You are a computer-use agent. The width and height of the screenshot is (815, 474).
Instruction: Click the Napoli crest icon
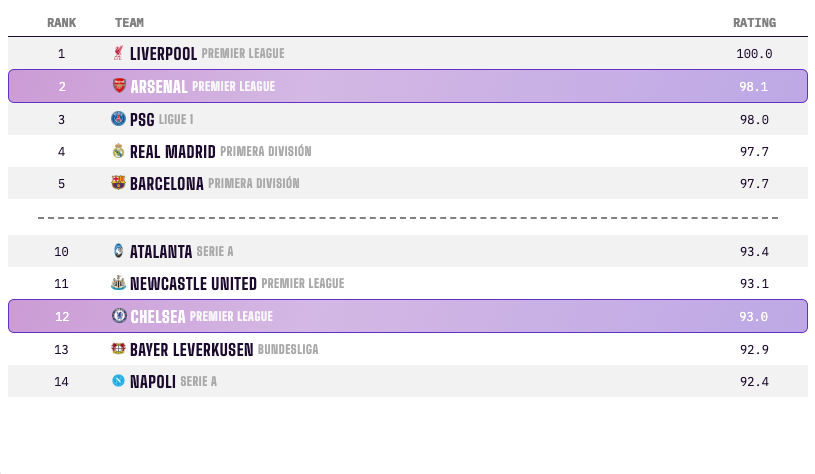click(119, 381)
